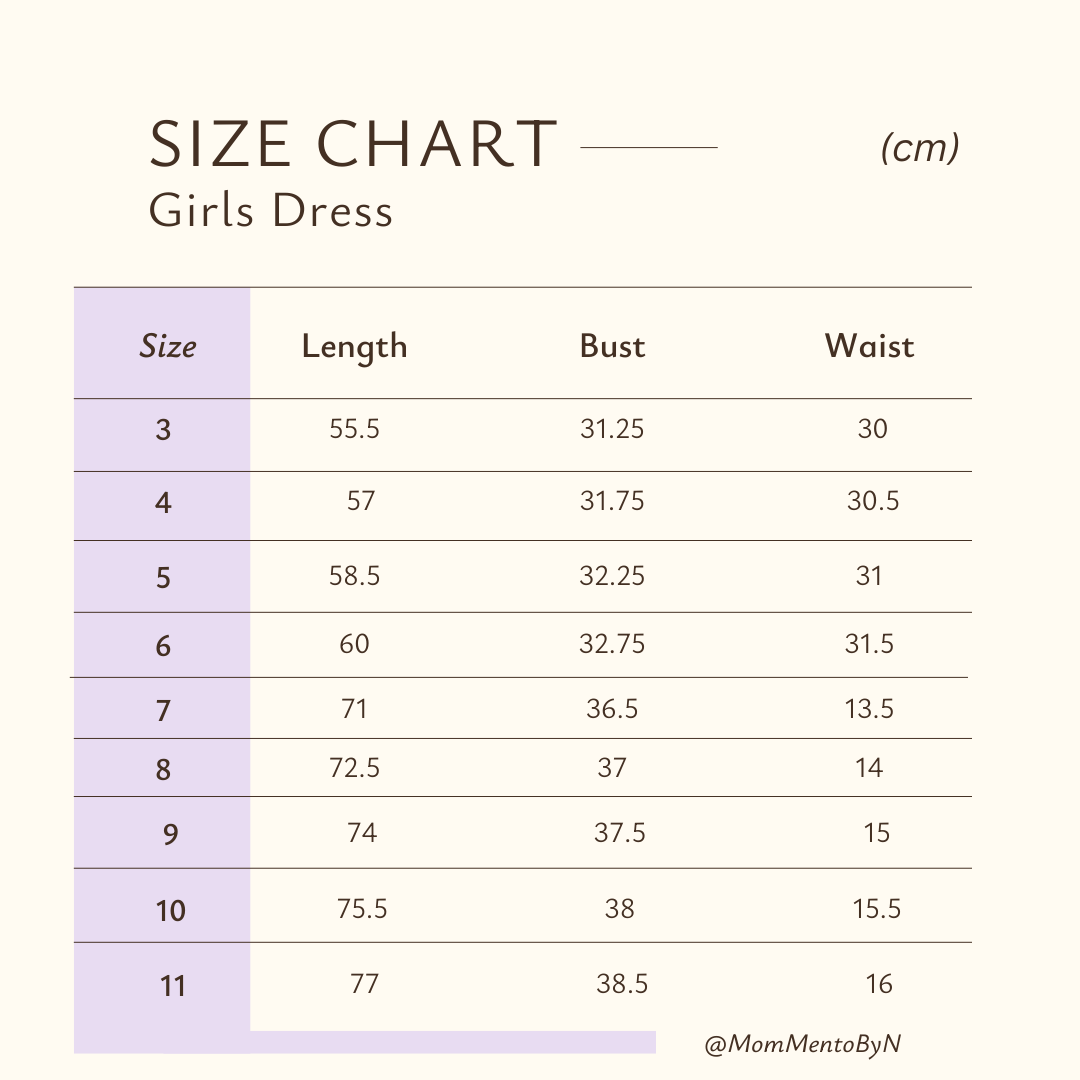Viewport: 1080px width, 1080px height.
Task: Click the (cm) unit label
Action: [920, 148]
